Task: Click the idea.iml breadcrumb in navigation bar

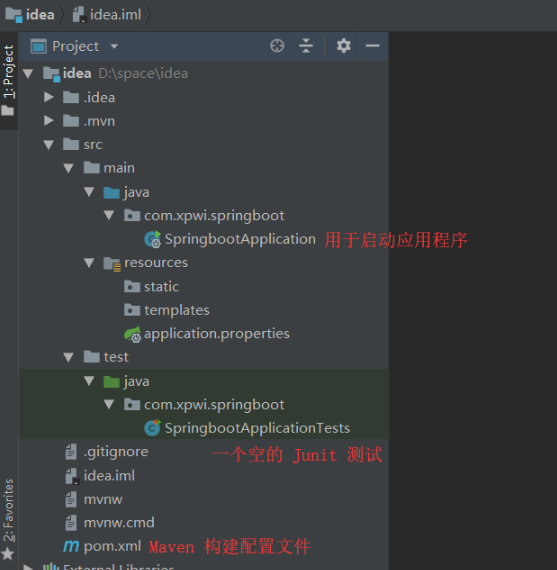Action: coord(107,15)
